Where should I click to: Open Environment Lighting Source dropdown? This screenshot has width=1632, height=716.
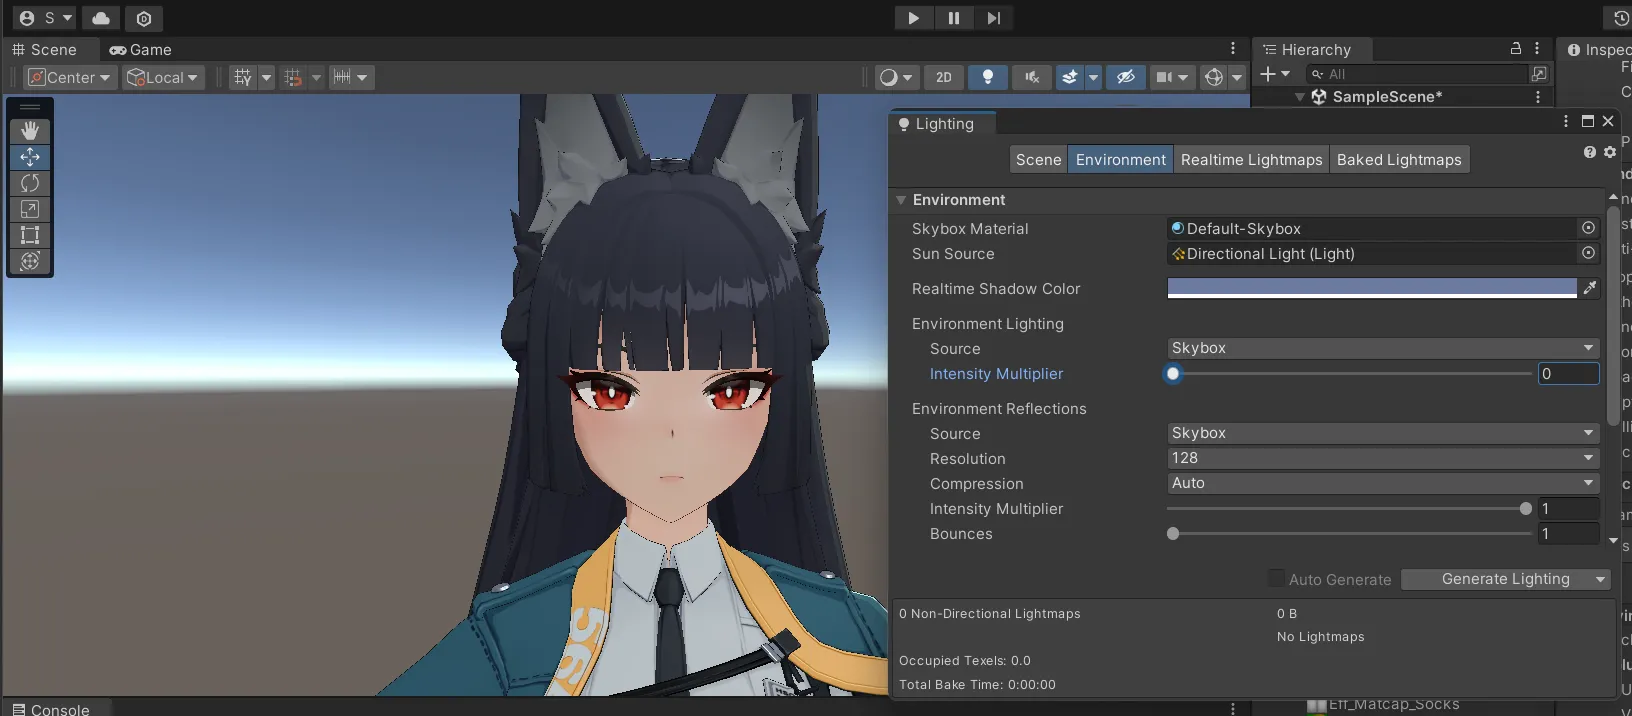click(1382, 348)
